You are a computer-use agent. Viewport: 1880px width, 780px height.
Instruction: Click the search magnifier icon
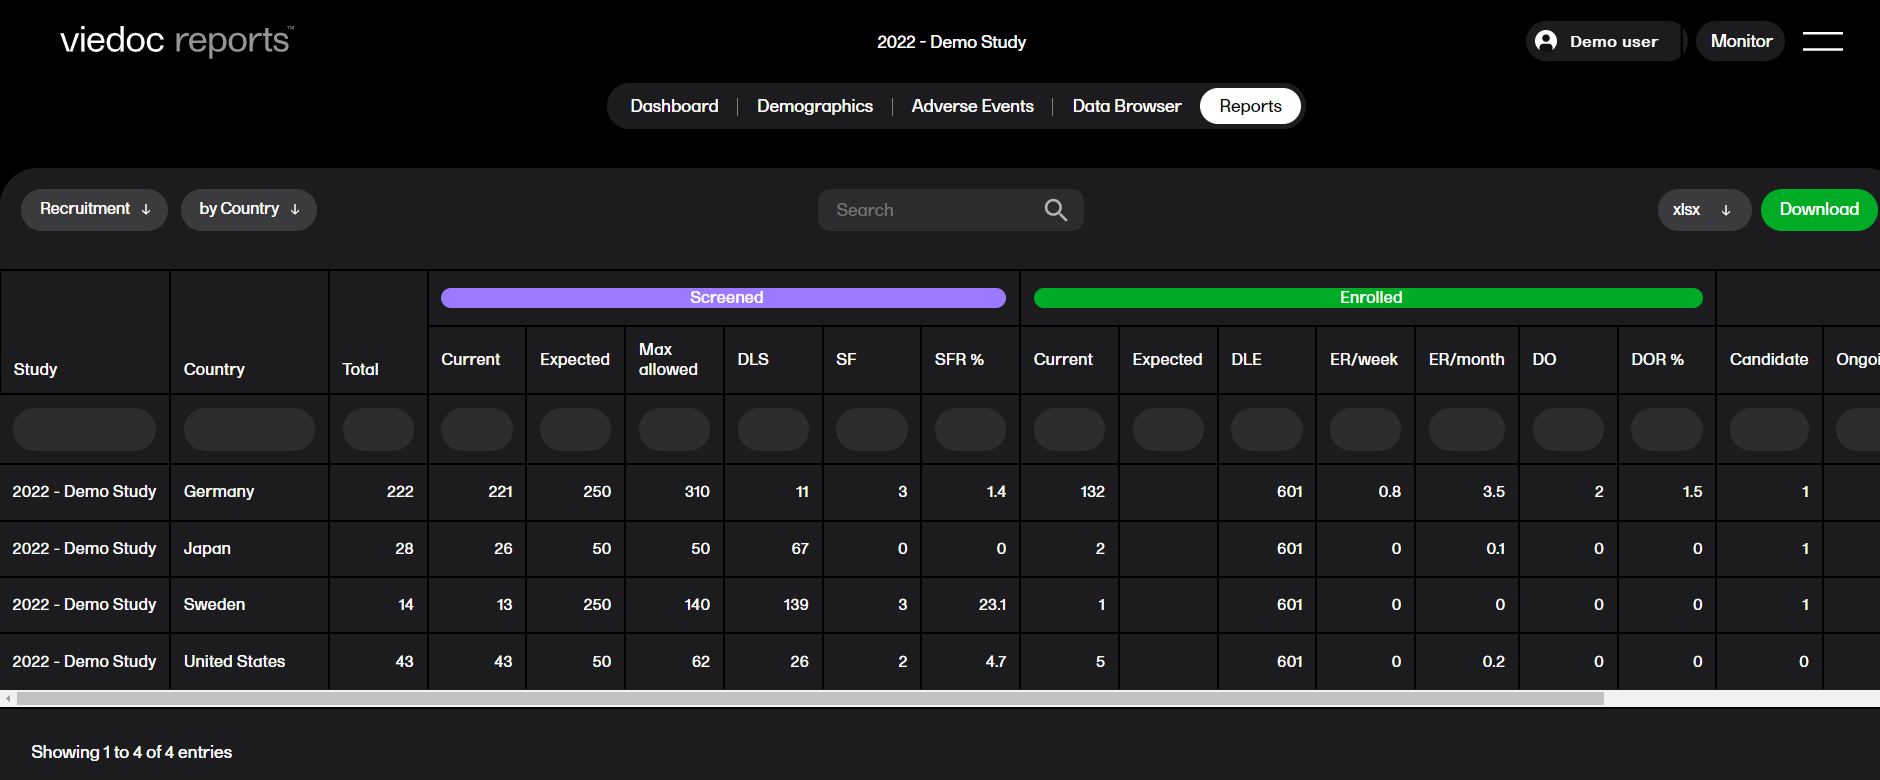pyautogui.click(x=1055, y=210)
